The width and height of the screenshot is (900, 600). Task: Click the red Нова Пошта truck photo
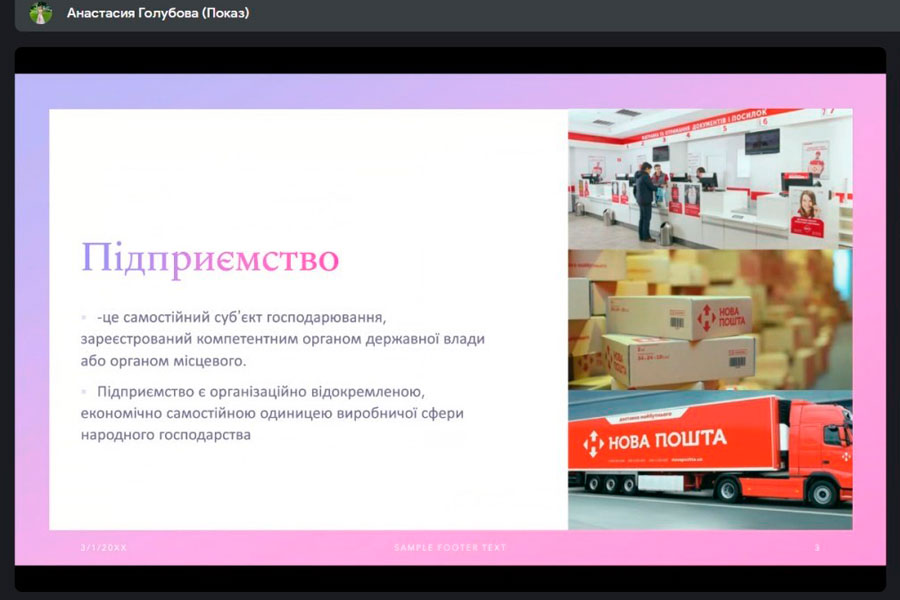(x=710, y=460)
